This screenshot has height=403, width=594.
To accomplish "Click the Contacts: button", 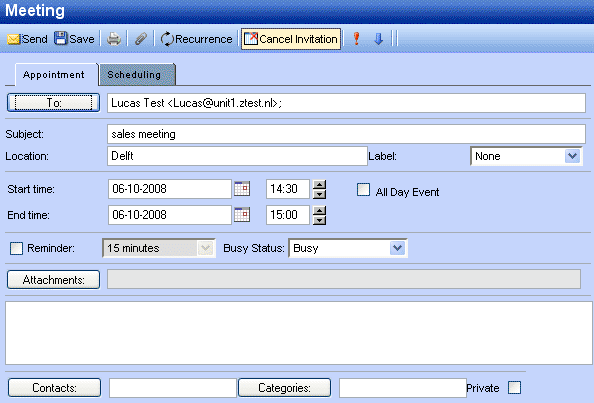I will tap(54, 387).
